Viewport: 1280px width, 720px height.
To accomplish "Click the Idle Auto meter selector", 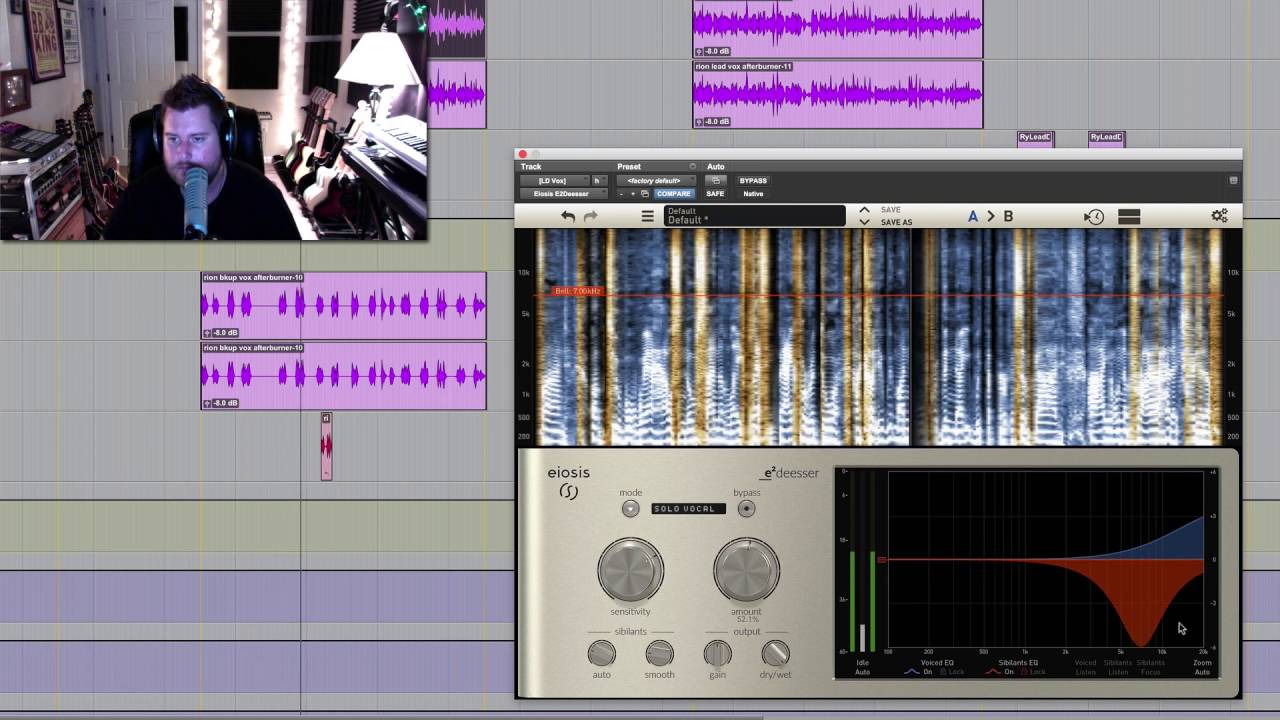I will (862, 667).
